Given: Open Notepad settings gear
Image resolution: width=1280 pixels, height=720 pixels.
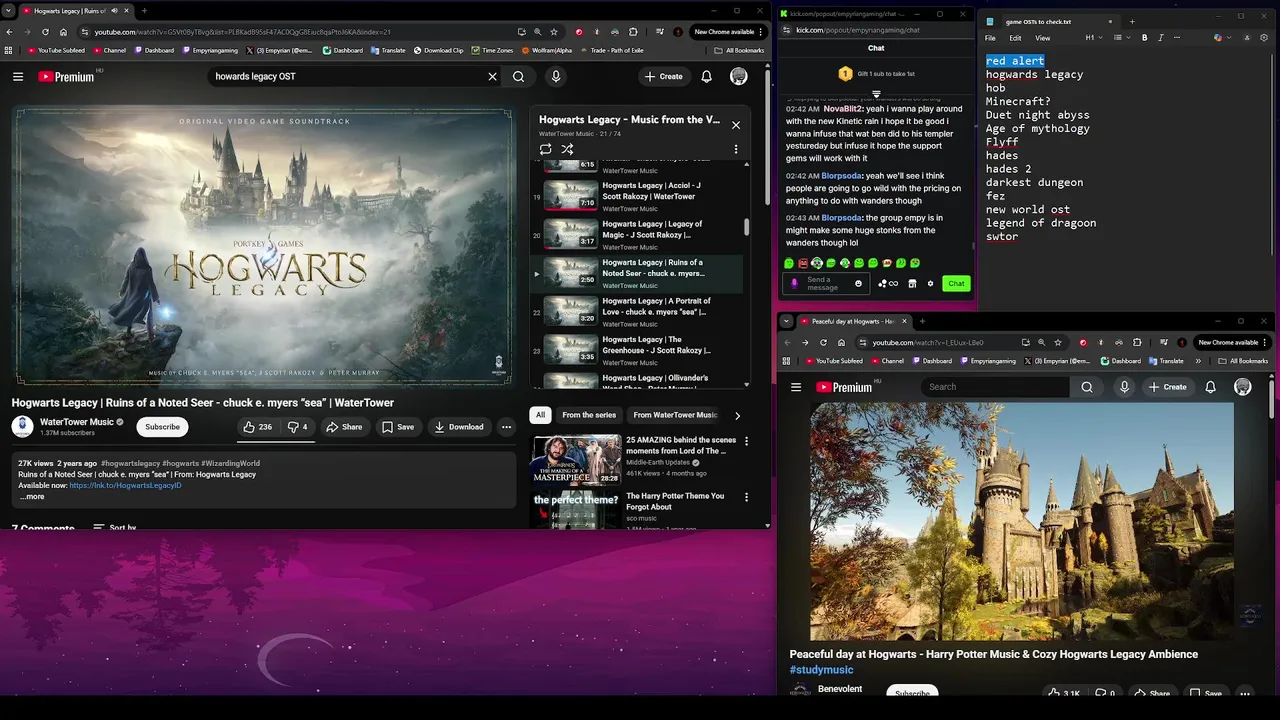Looking at the screenshot, I should click(1265, 38).
